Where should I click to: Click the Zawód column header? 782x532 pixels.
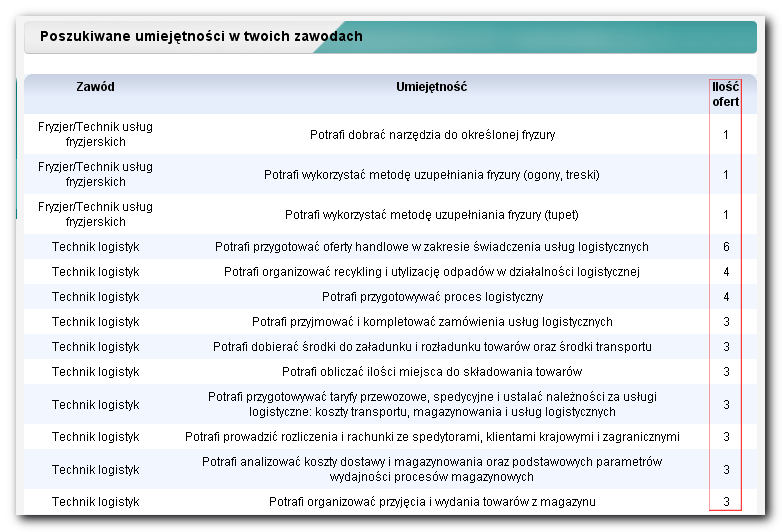pos(95,87)
